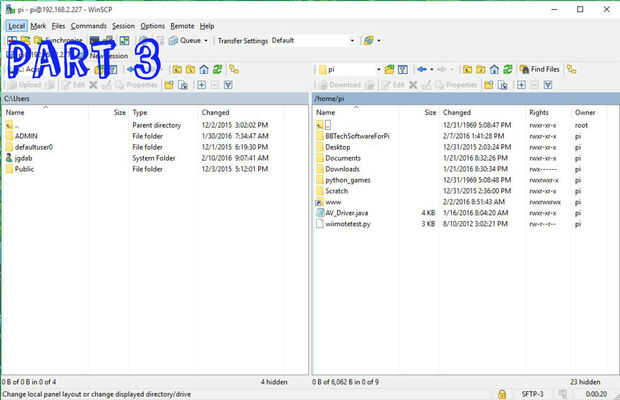Sort the remote panel by Owner column
The image size is (620, 400).
[585, 113]
